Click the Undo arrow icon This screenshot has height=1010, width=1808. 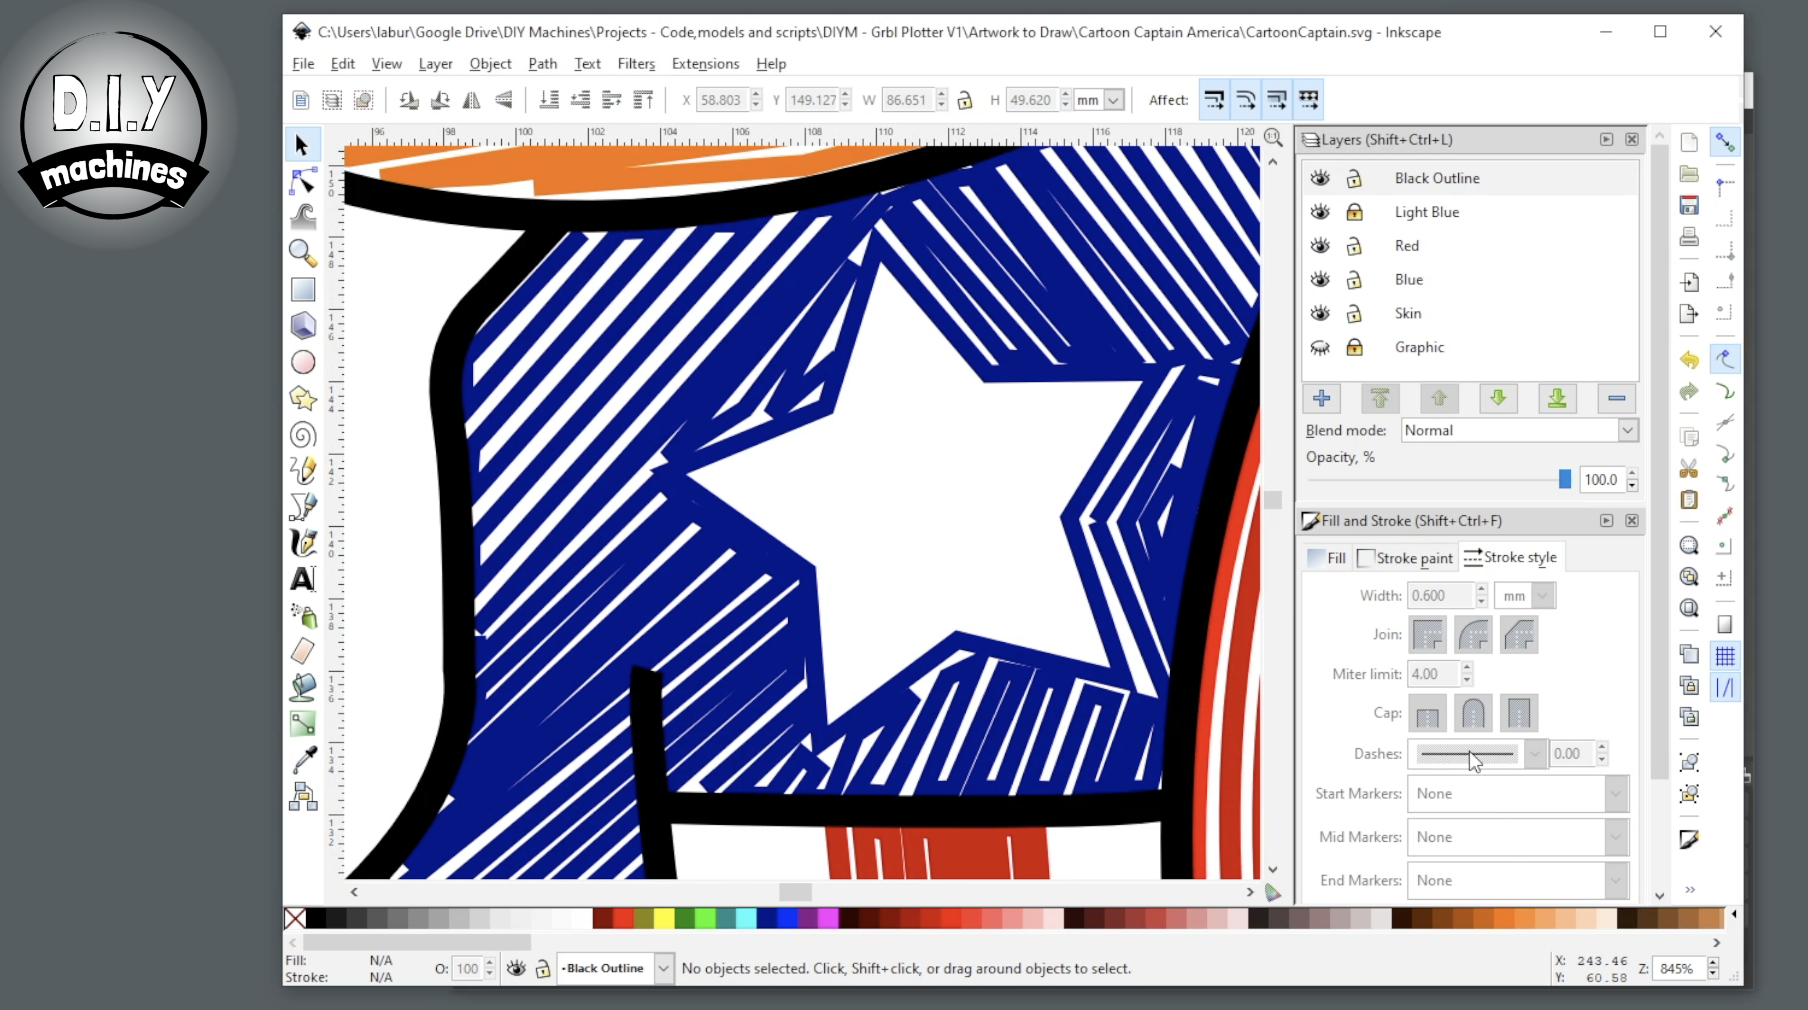pos(1689,360)
